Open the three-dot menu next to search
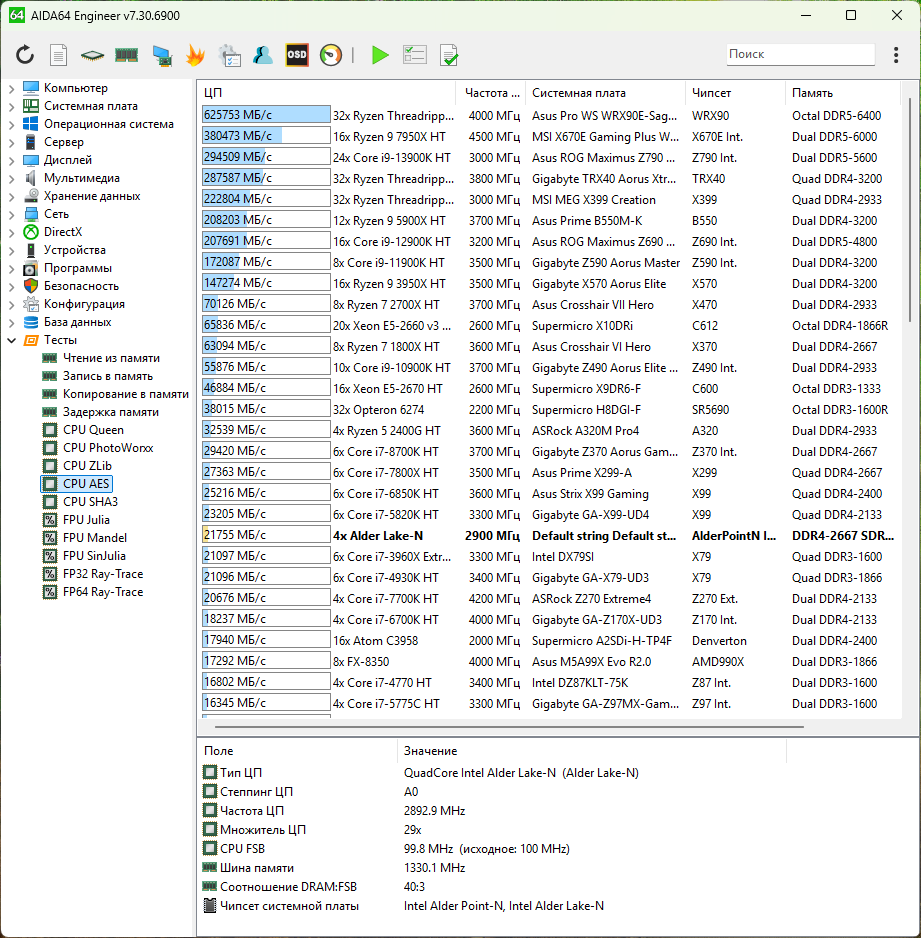921x938 pixels. (x=895, y=55)
